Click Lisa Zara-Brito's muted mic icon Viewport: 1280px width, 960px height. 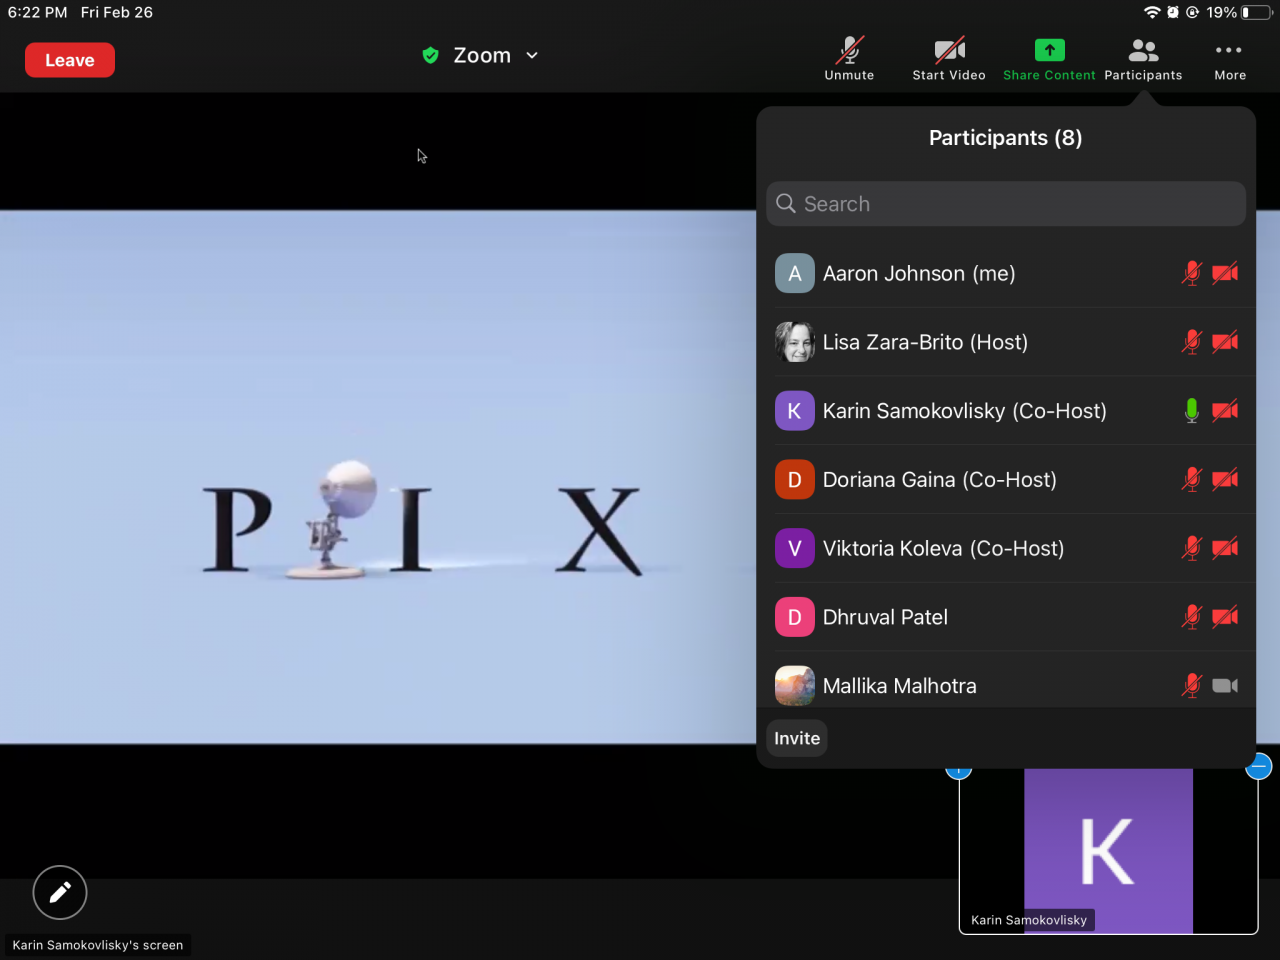[1191, 342]
